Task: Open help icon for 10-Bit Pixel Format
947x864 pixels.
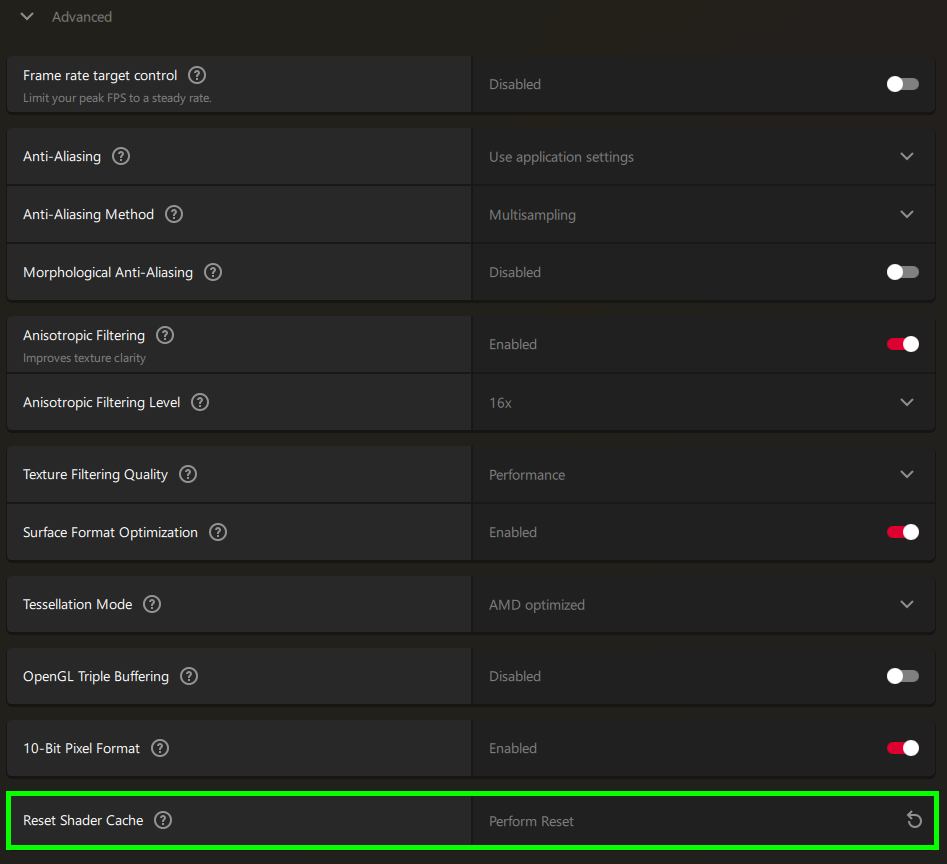Action: (159, 749)
